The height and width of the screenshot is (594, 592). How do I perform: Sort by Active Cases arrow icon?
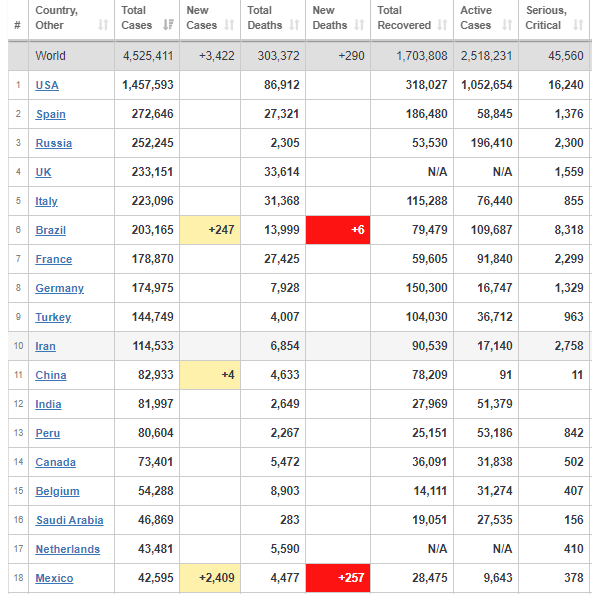(507, 25)
